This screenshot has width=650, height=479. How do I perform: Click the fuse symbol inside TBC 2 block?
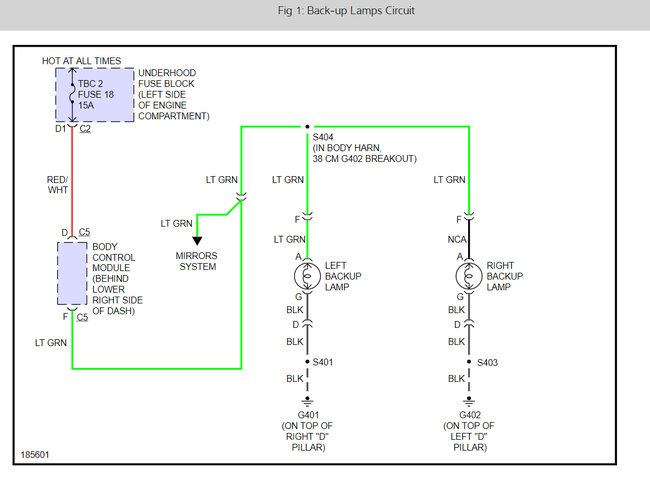tap(72, 95)
